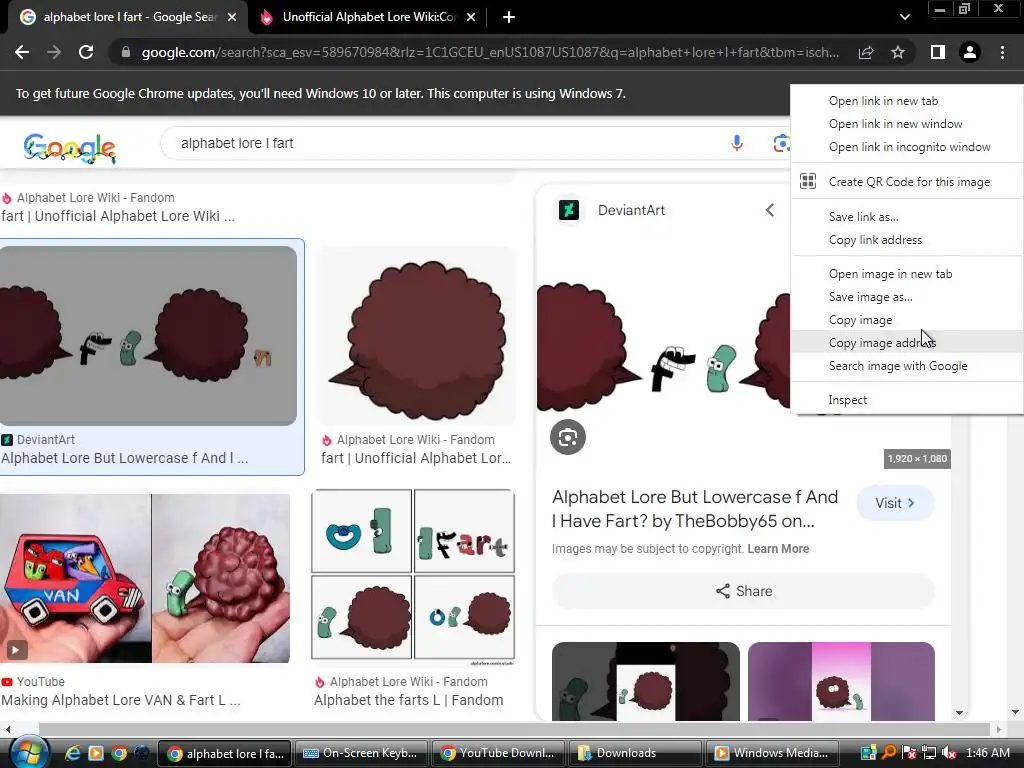The height and width of the screenshot is (768, 1024).
Task: Switch to Unofficial Alphabet Lore Wiki tab
Action: (369, 18)
